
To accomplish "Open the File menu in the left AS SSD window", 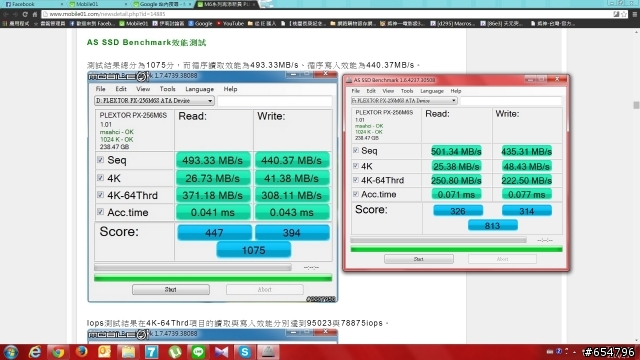I will click(x=100, y=89).
